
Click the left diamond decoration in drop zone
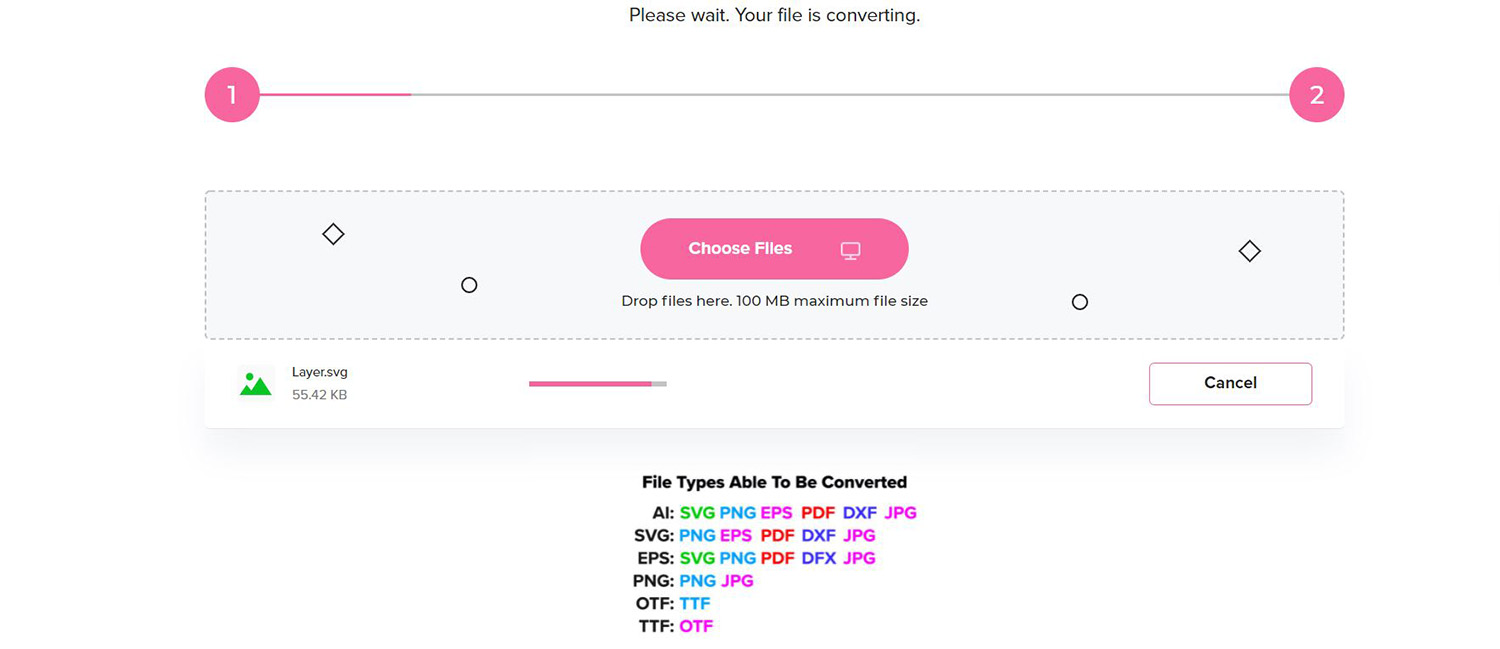(x=333, y=234)
